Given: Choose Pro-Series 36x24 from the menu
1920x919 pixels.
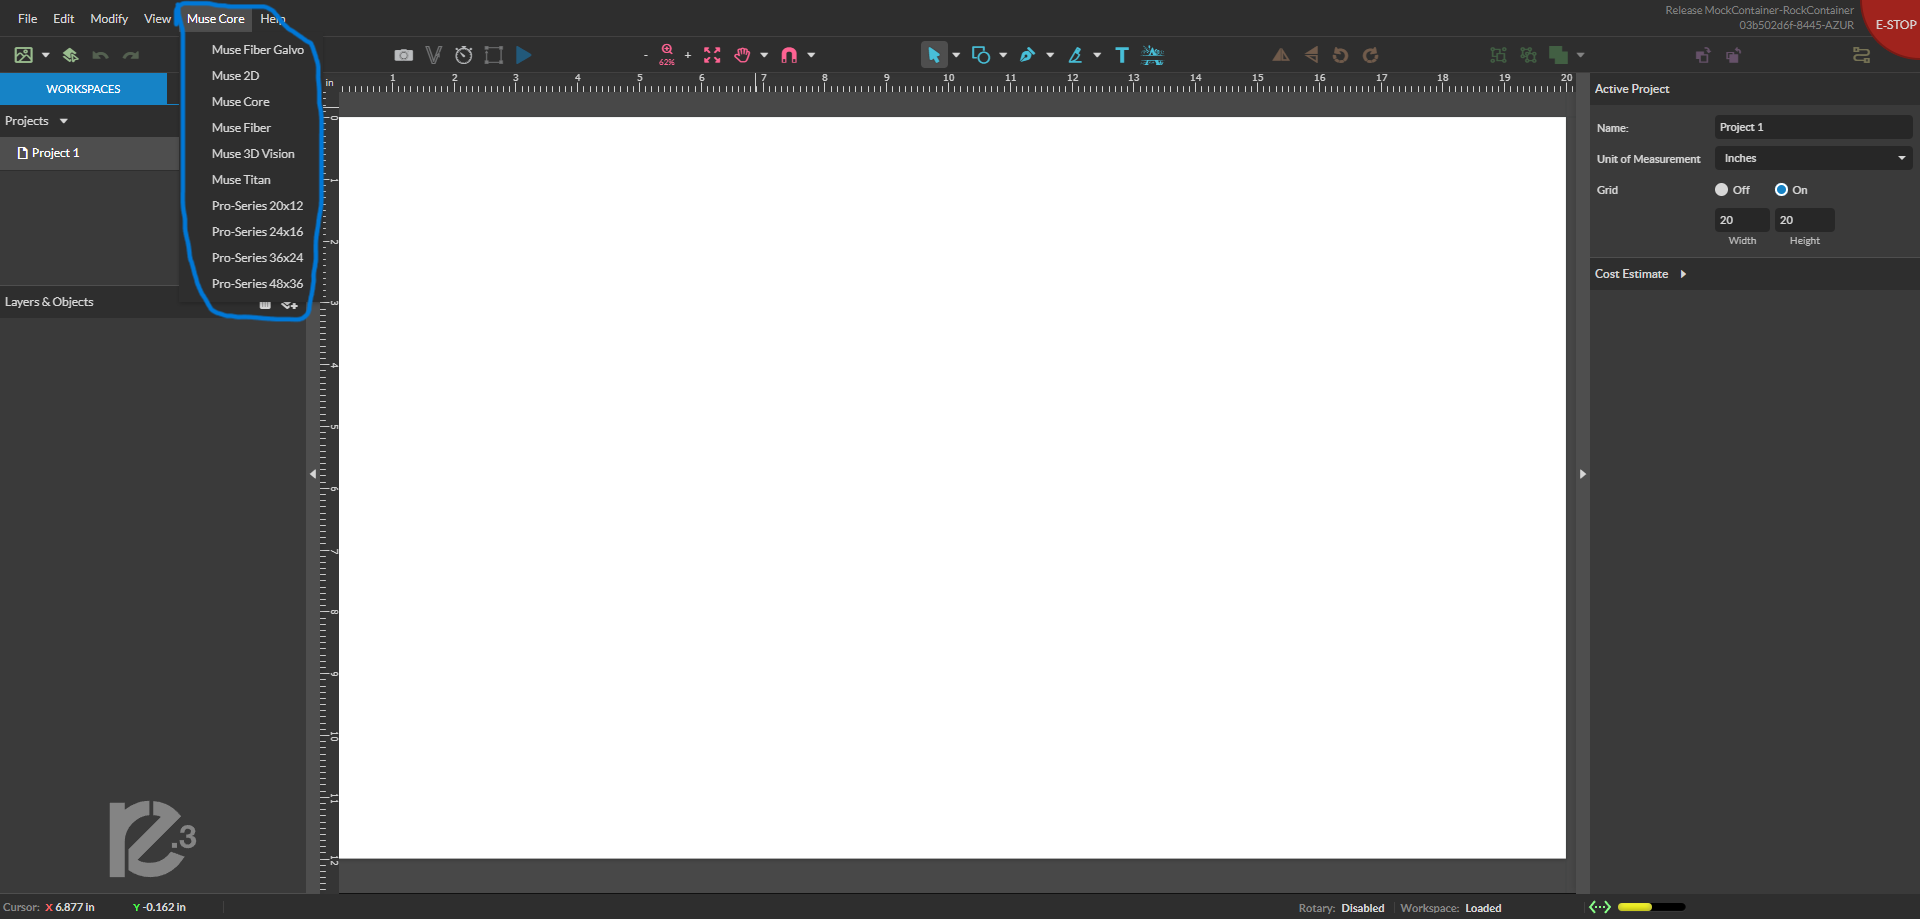Looking at the screenshot, I should 257,257.
